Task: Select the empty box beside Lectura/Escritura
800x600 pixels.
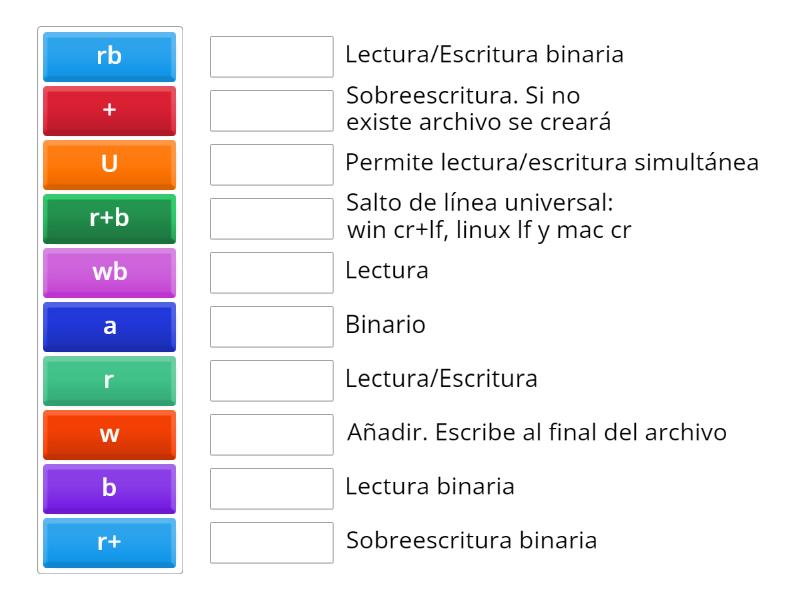Action: 272,381
